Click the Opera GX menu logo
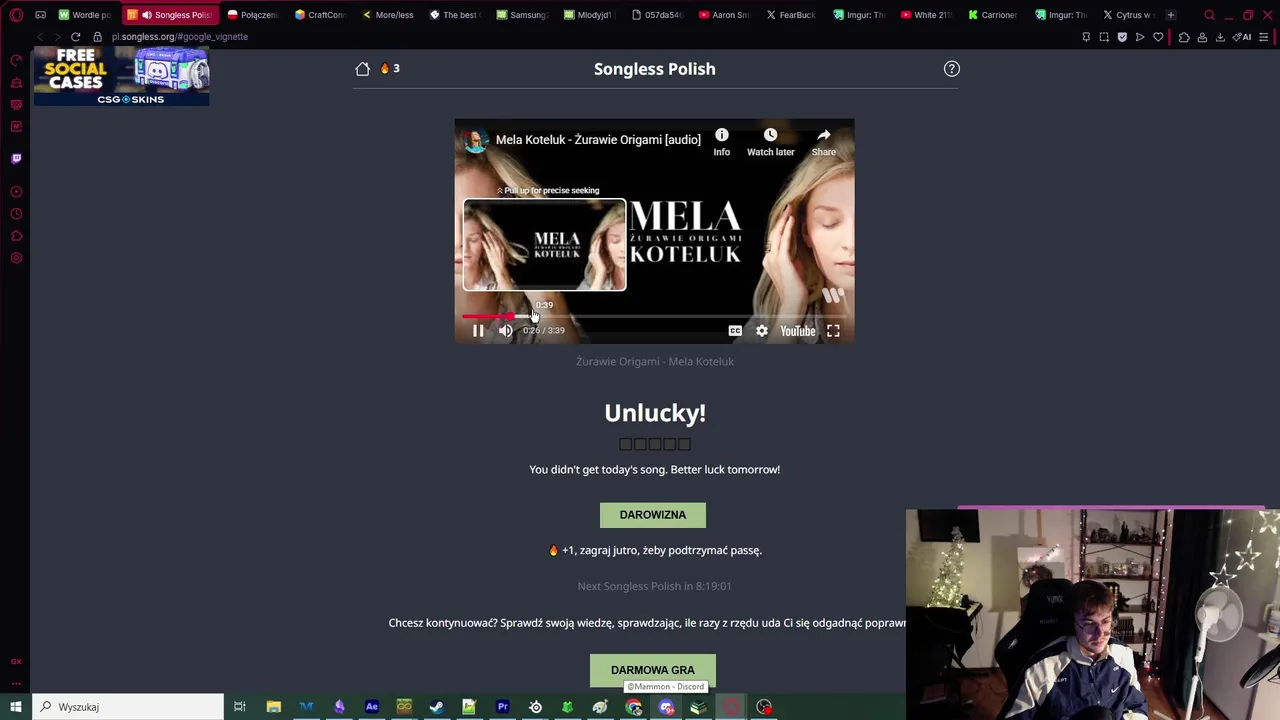Screen dimensions: 1280x720 (x=16, y=15)
